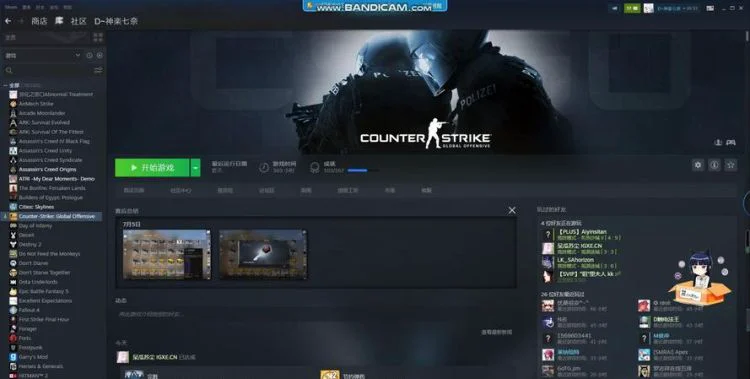
Task: Open friend GoTG.pm in the played-before list
Action: pos(574,371)
